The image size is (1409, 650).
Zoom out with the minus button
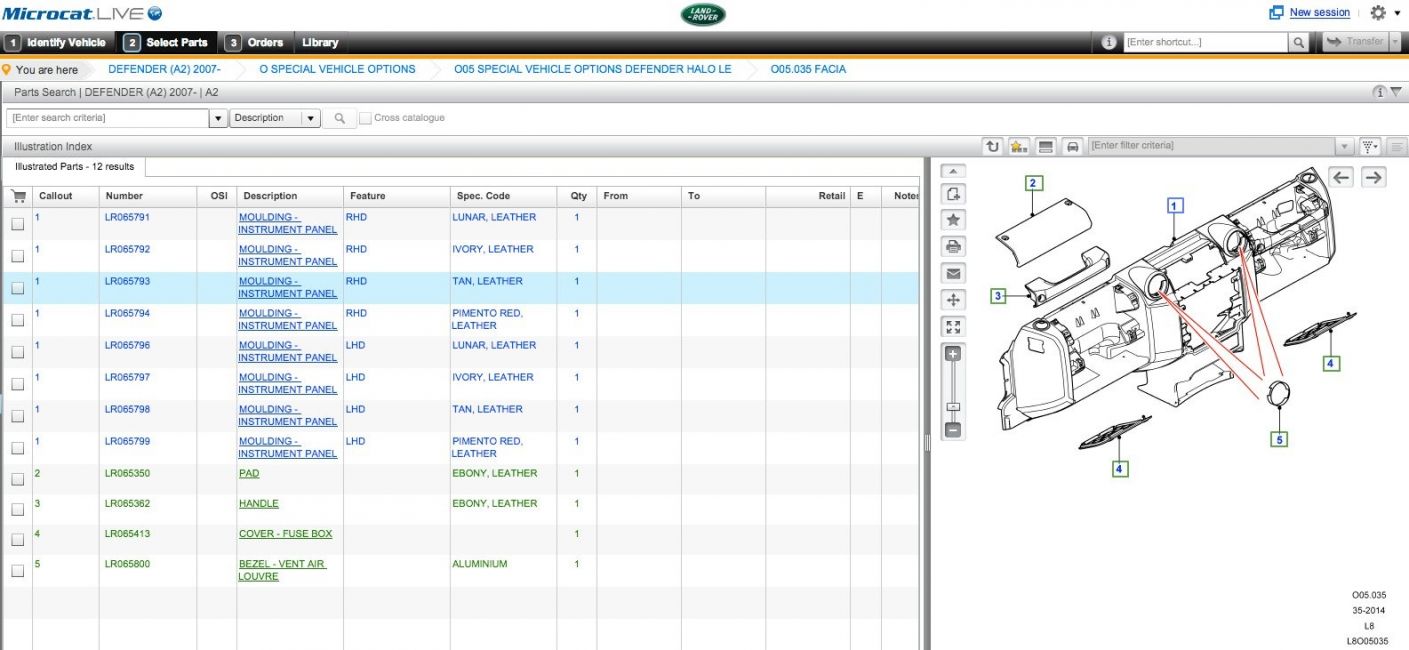tap(954, 430)
